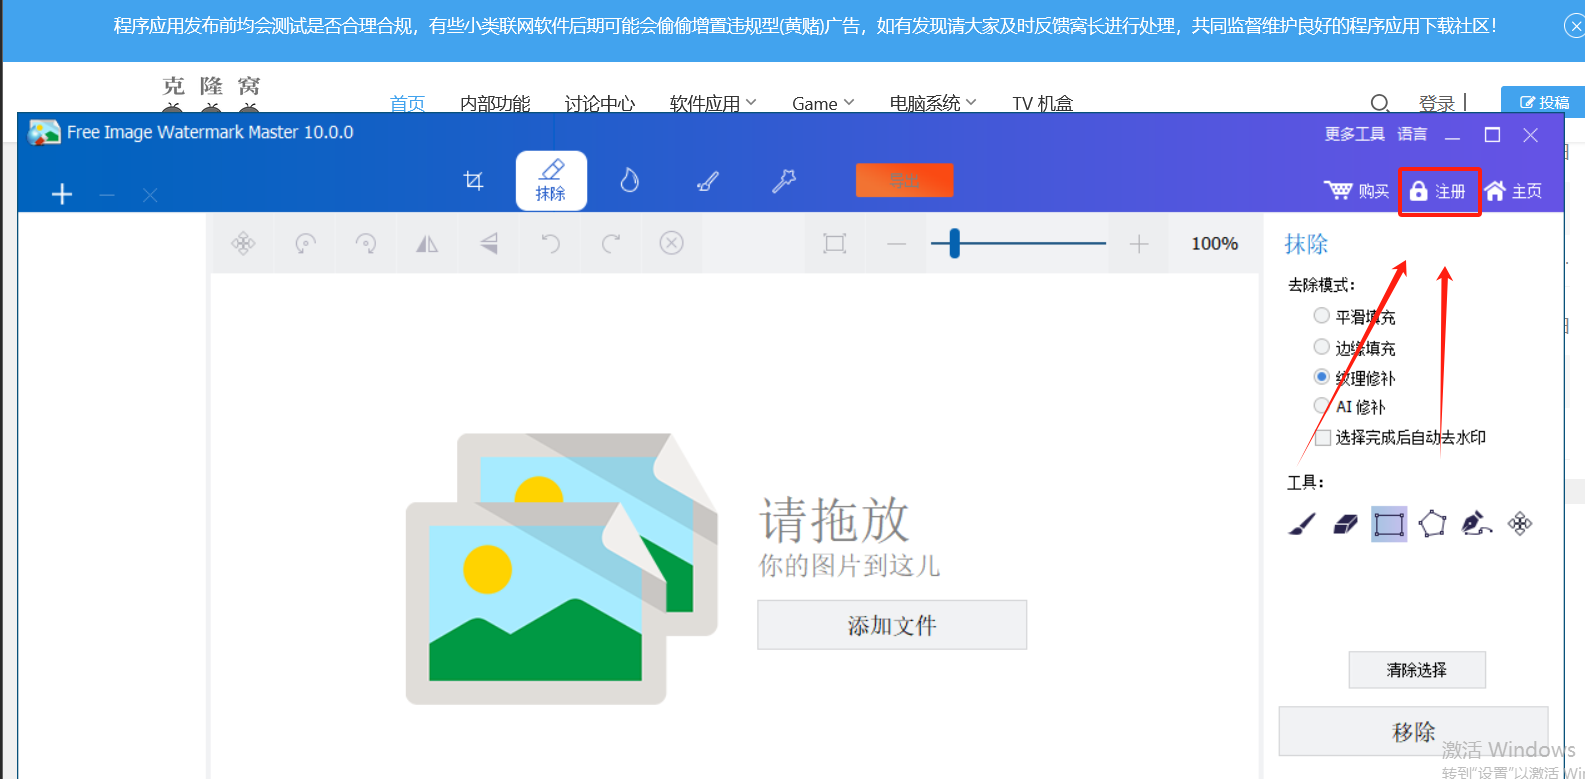The width and height of the screenshot is (1585, 779).
Task: Undo the last action
Action: click(550, 243)
